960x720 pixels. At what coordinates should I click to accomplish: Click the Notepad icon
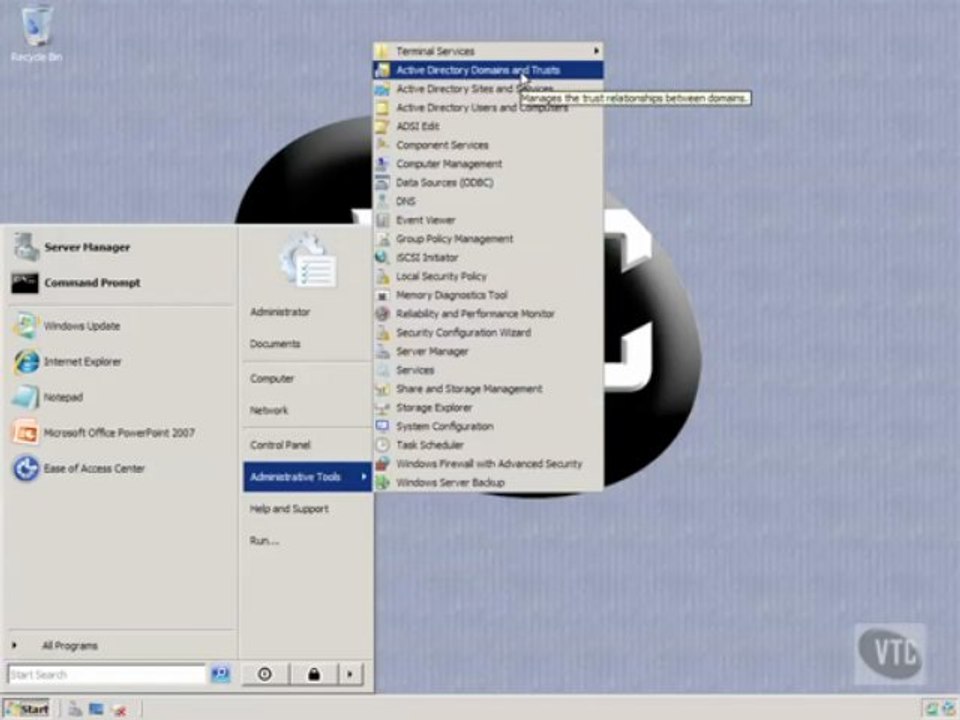(x=26, y=397)
